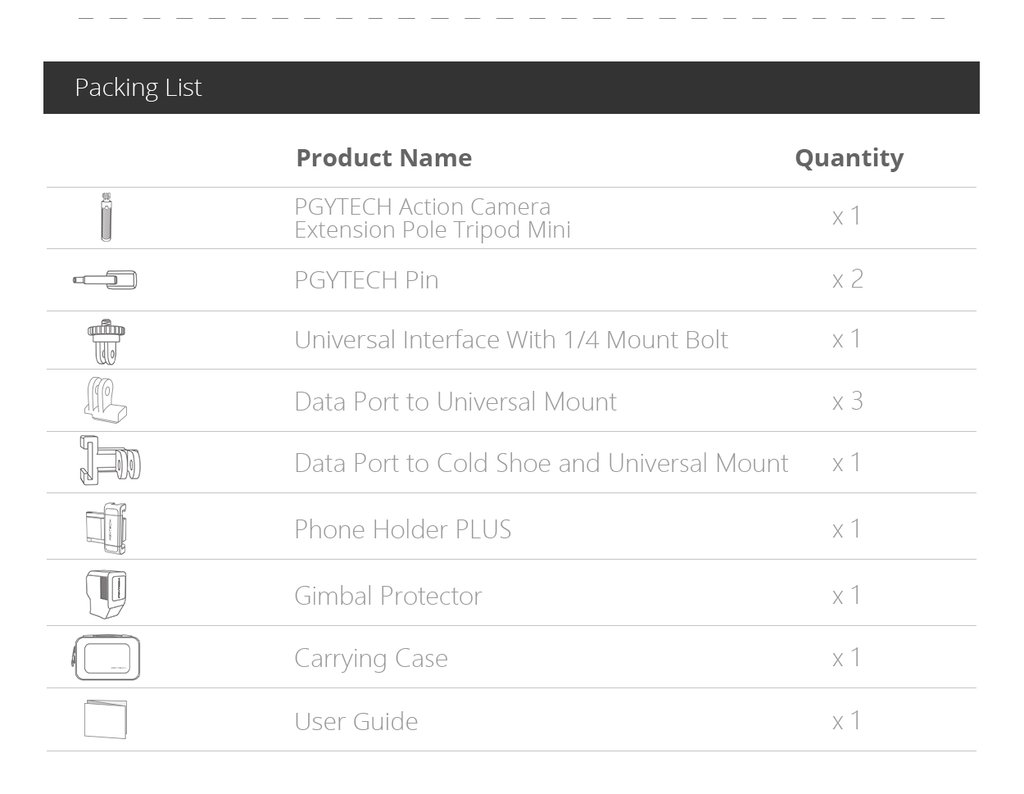Select the x 3 quantity for Universal Mount
This screenshot has height=794, width=1024.
tap(848, 401)
